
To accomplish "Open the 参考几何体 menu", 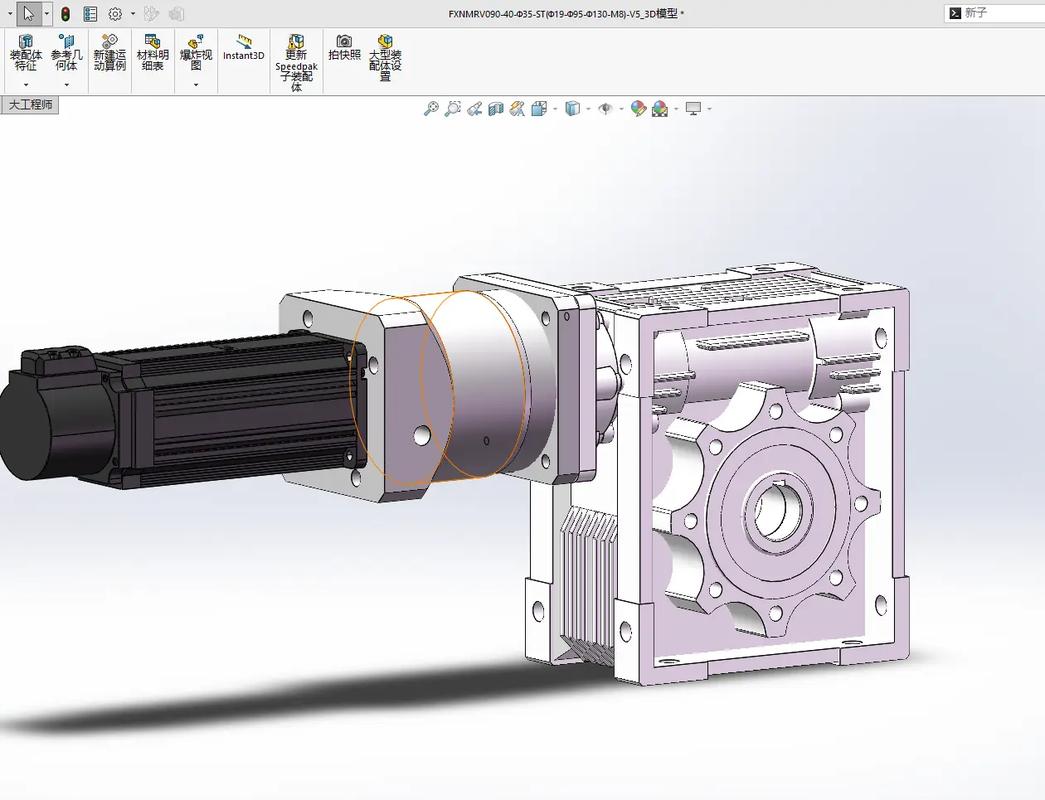I will [67, 54].
